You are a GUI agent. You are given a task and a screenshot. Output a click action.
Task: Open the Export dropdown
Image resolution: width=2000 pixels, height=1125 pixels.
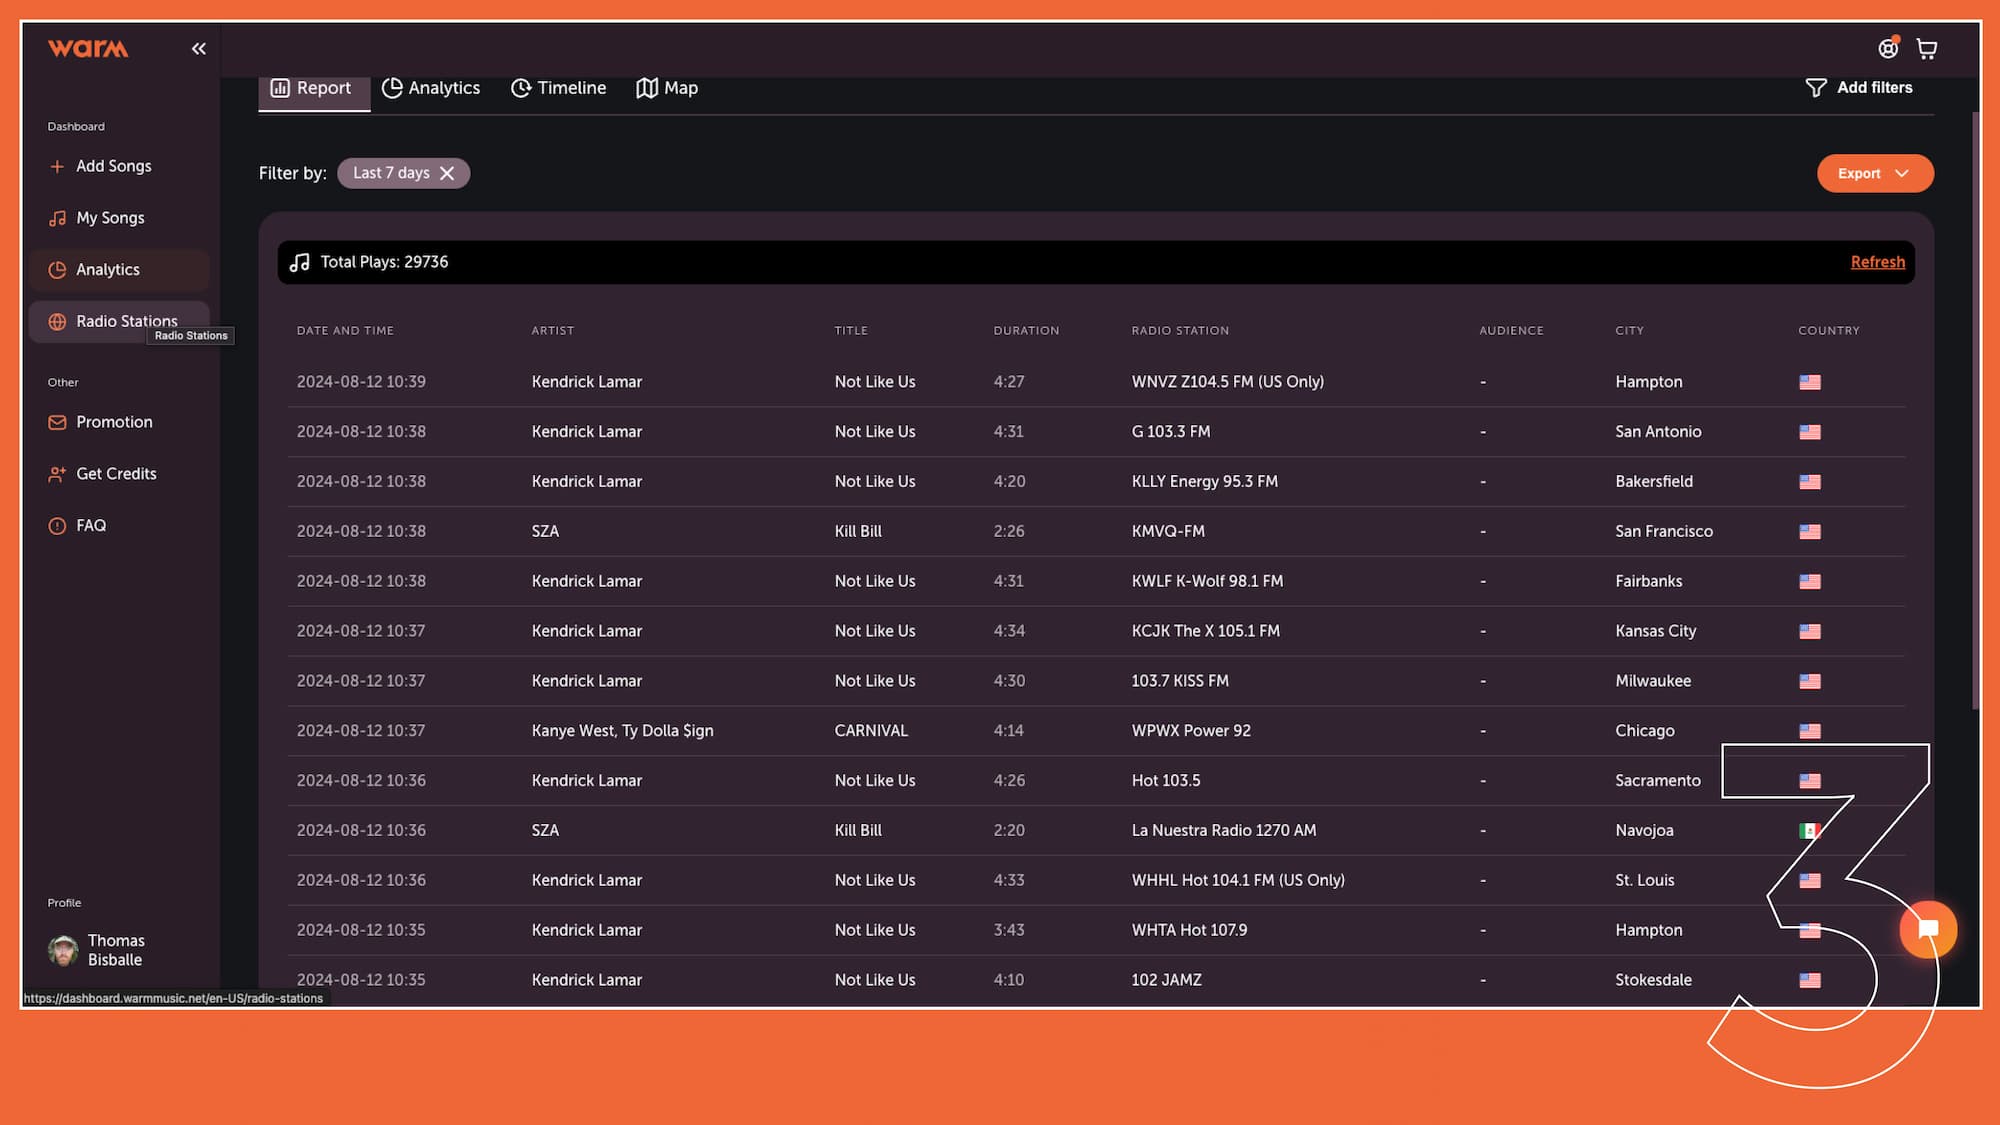pyautogui.click(x=1875, y=173)
